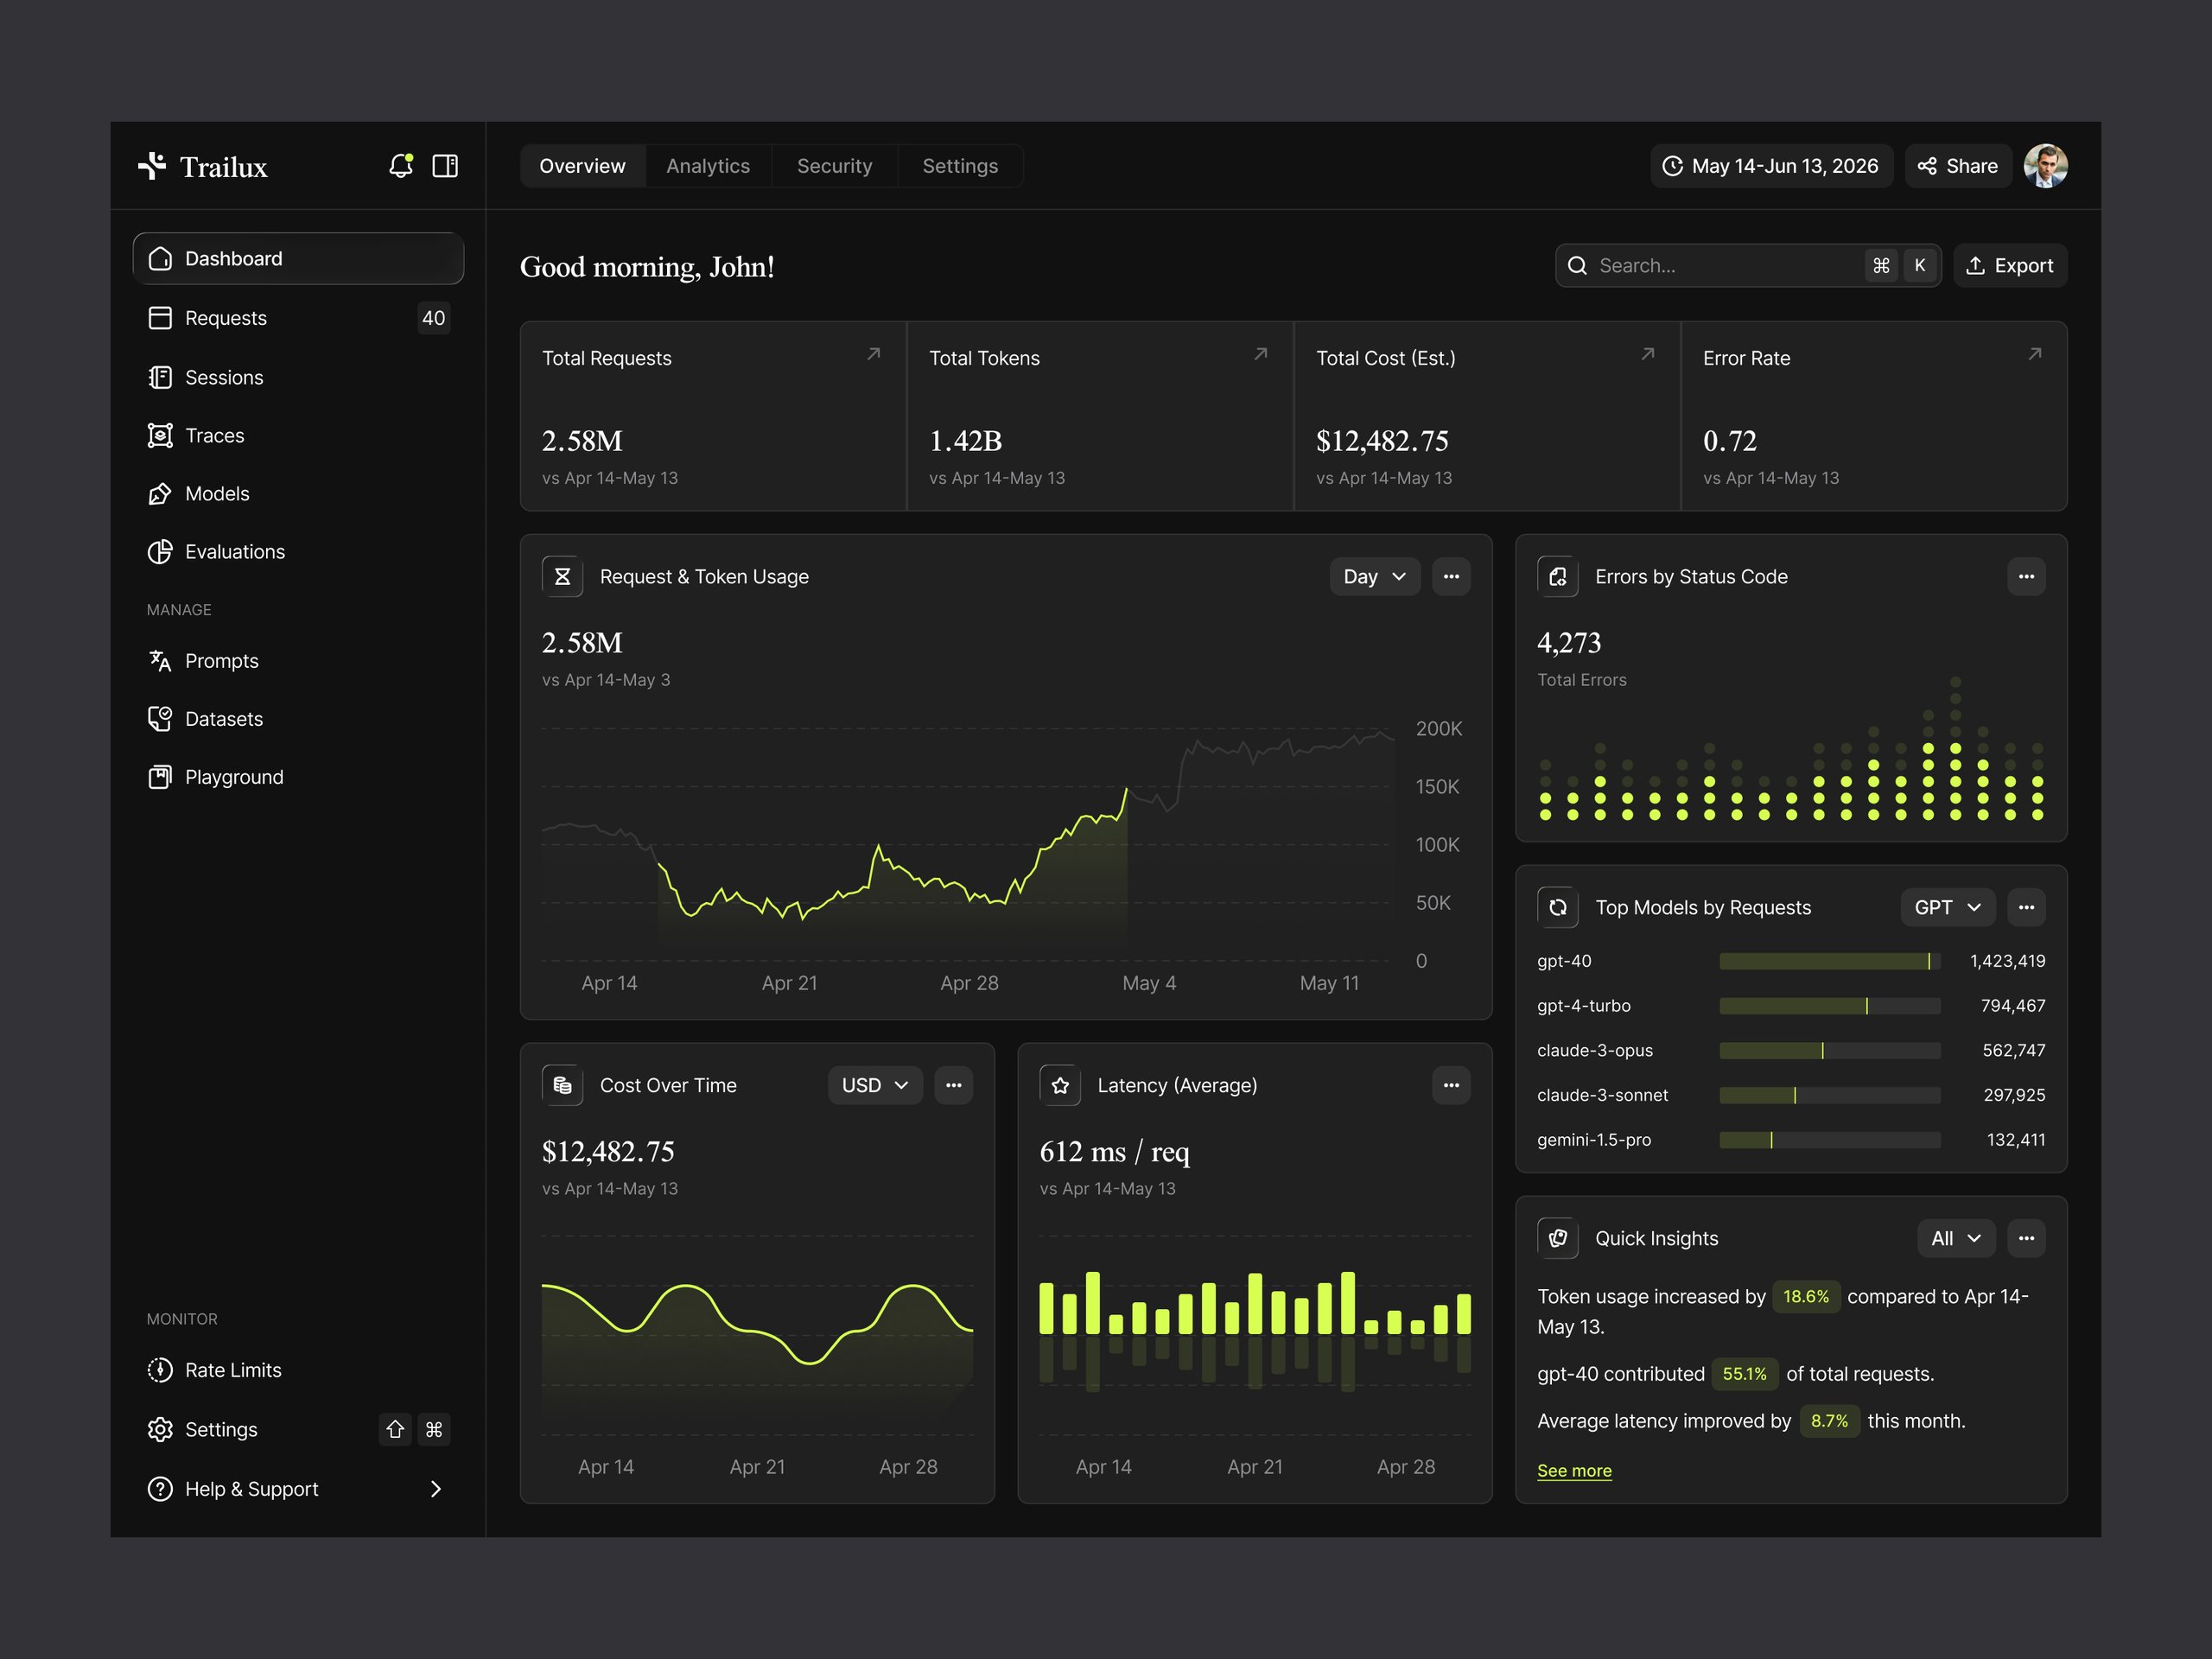Image resolution: width=2212 pixels, height=1659 pixels.
Task: Click the Sessions icon
Action: click(160, 377)
